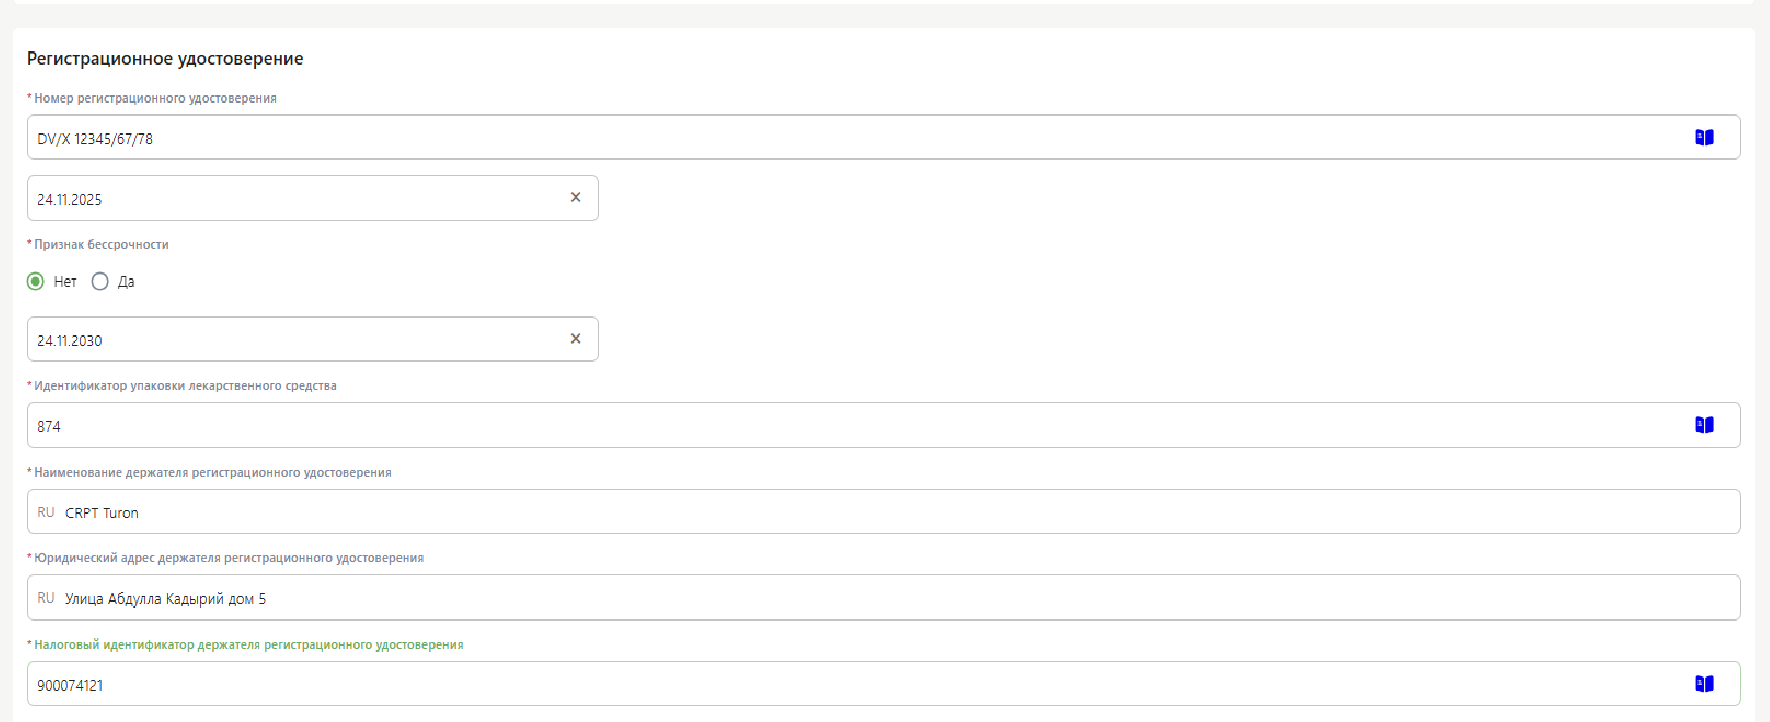Viewport: 1770px width, 722px height.
Task: Focus the package identifier field containing 874
Action: (x=800, y=426)
